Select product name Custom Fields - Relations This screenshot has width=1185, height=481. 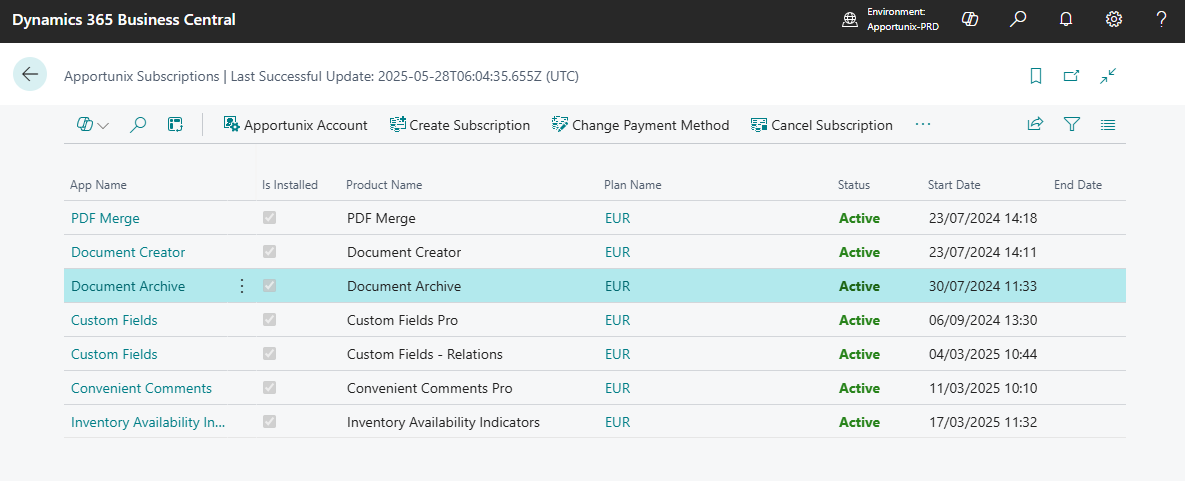click(425, 354)
